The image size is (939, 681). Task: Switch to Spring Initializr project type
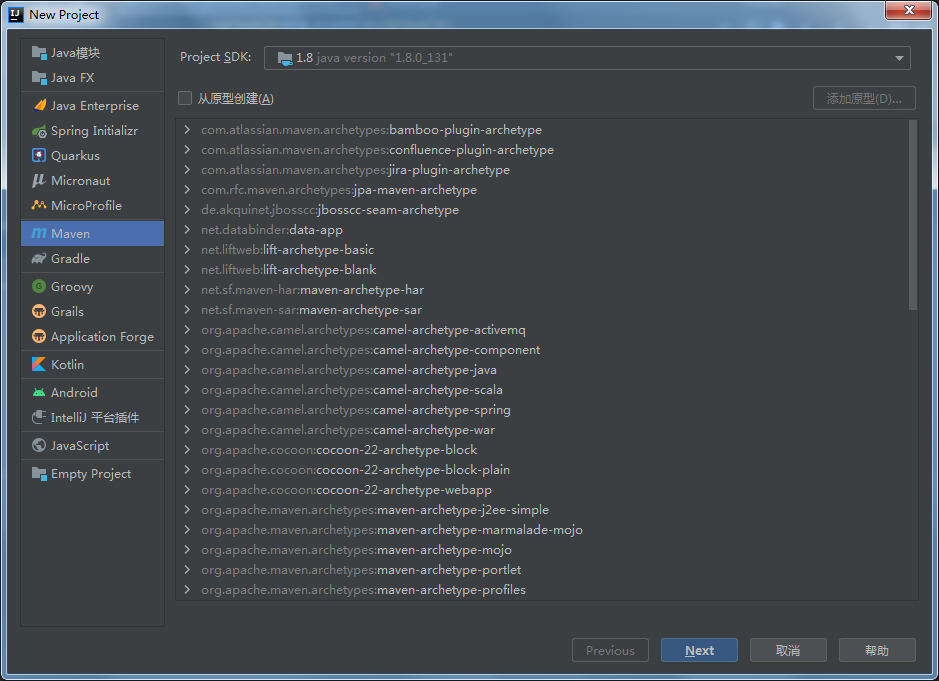[92, 131]
